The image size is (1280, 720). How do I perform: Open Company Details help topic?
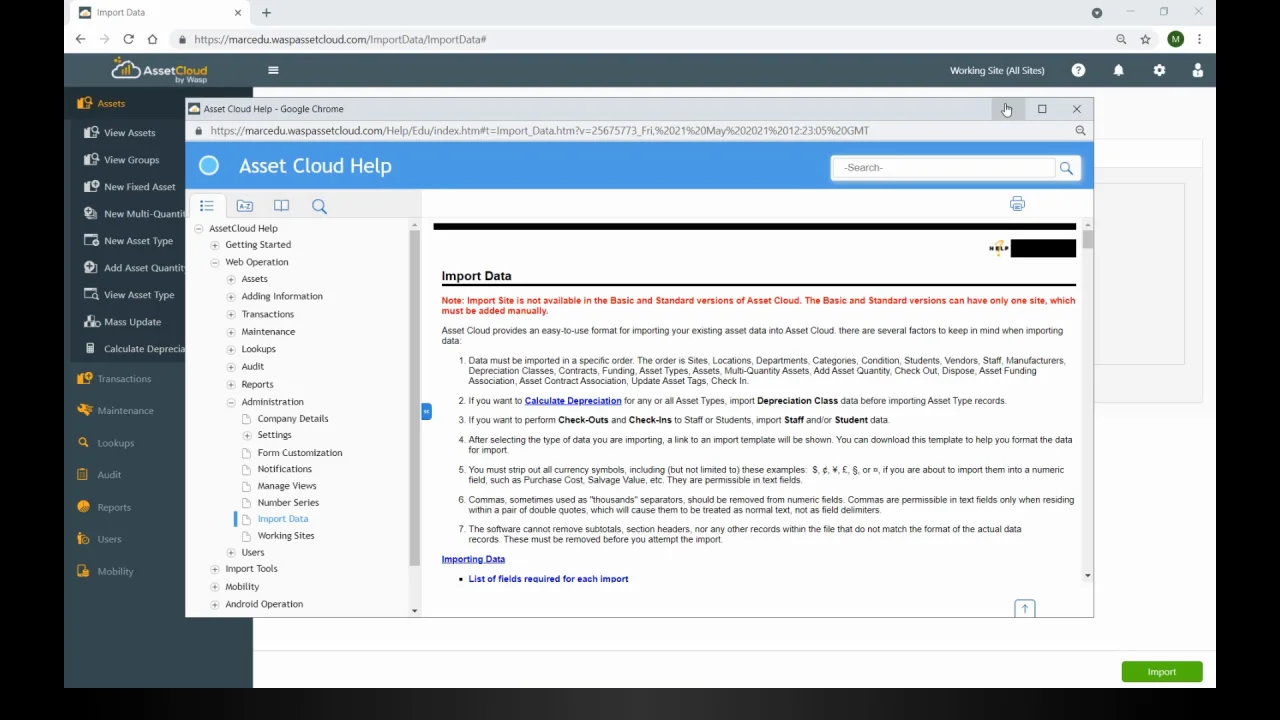point(292,418)
